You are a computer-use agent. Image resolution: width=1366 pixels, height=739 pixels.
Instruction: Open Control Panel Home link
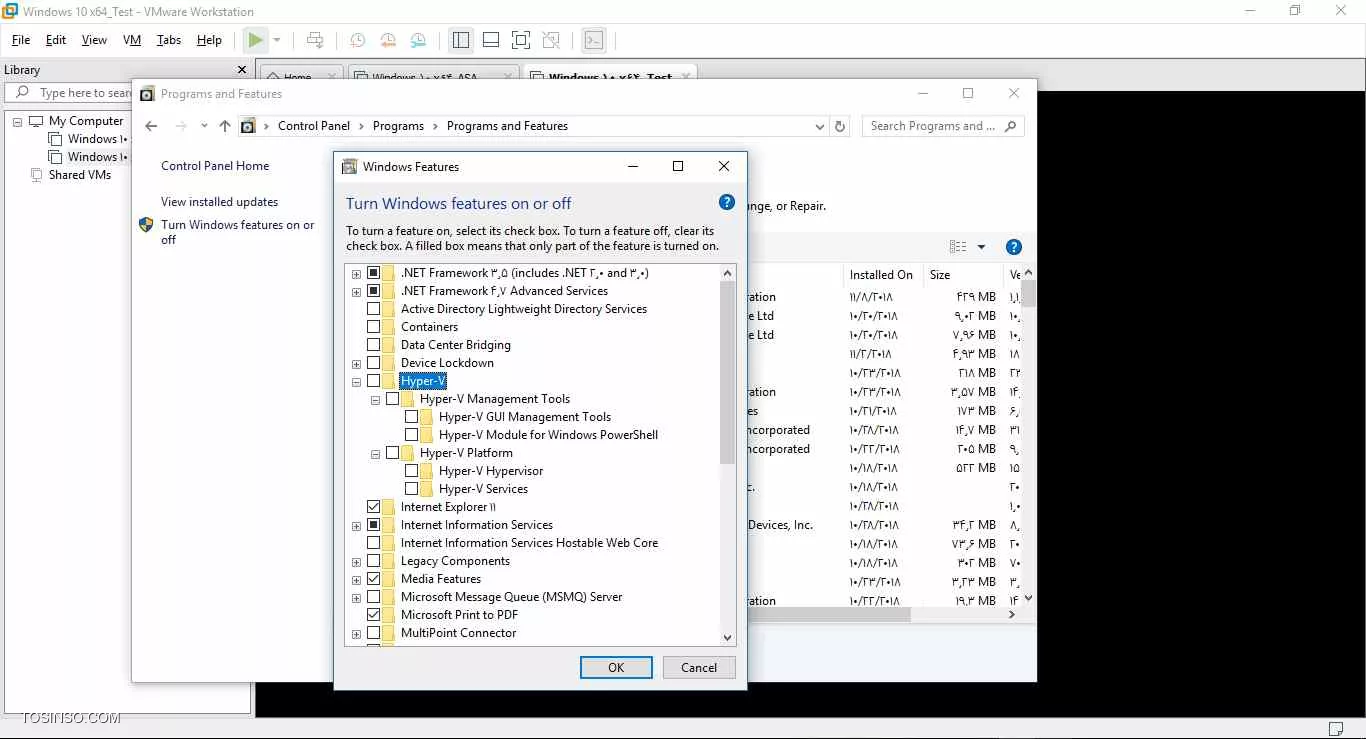click(x=215, y=166)
